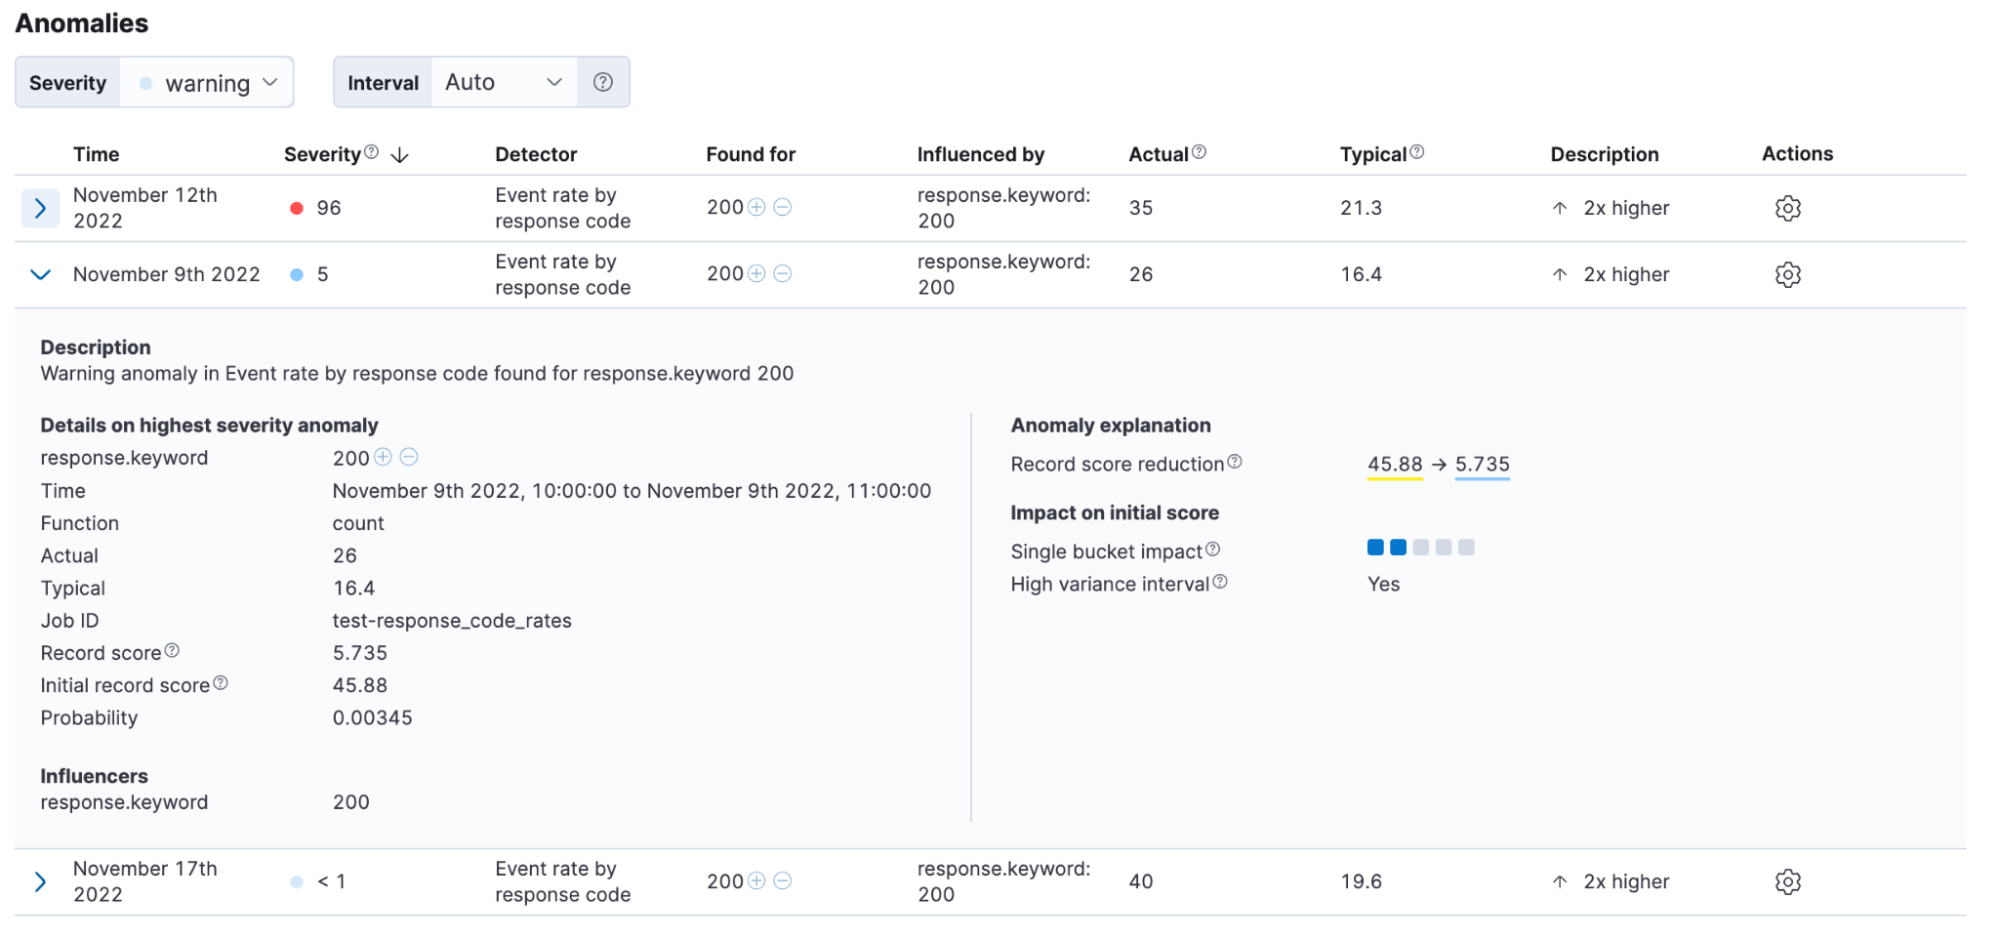This screenshot has width=1999, height=928.
Task: Open the Severity warning dropdown
Action: point(207,83)
